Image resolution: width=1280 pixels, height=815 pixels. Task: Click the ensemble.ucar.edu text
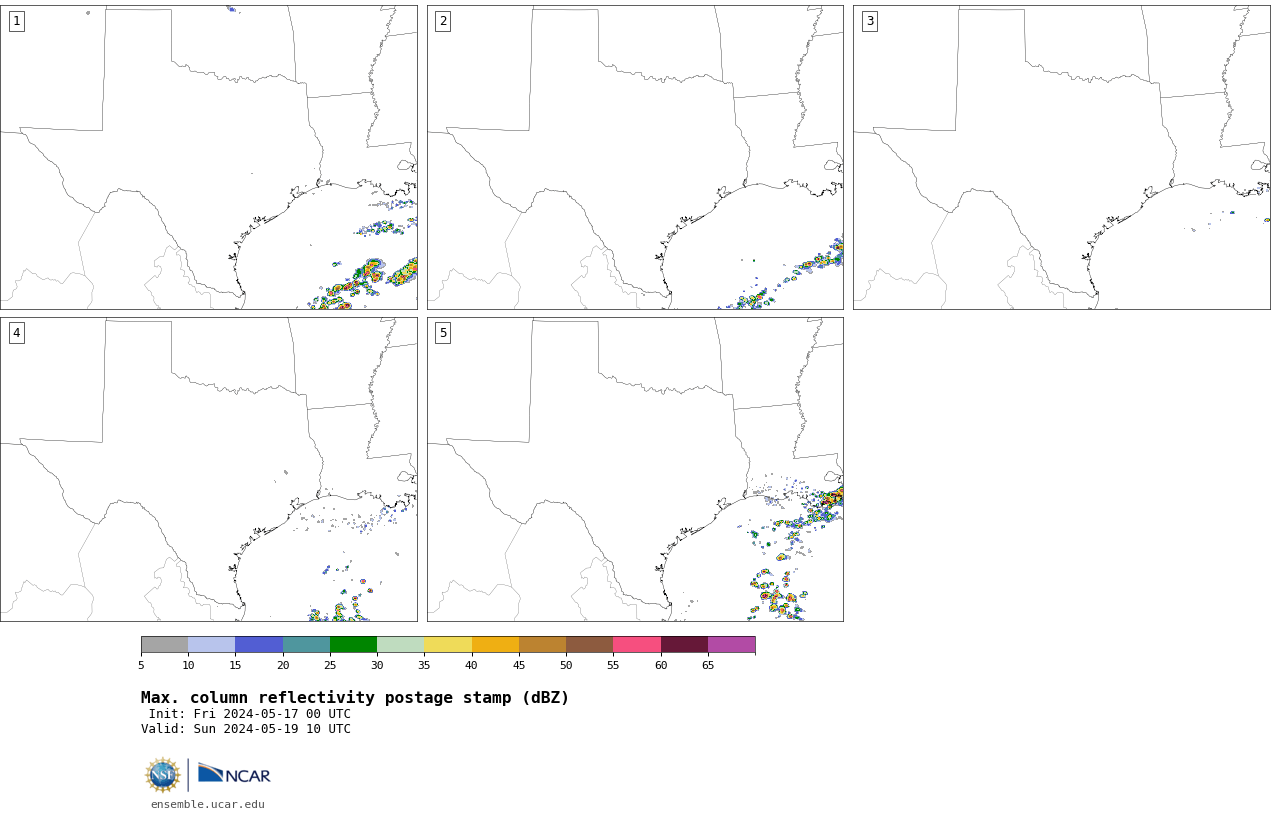208,804
